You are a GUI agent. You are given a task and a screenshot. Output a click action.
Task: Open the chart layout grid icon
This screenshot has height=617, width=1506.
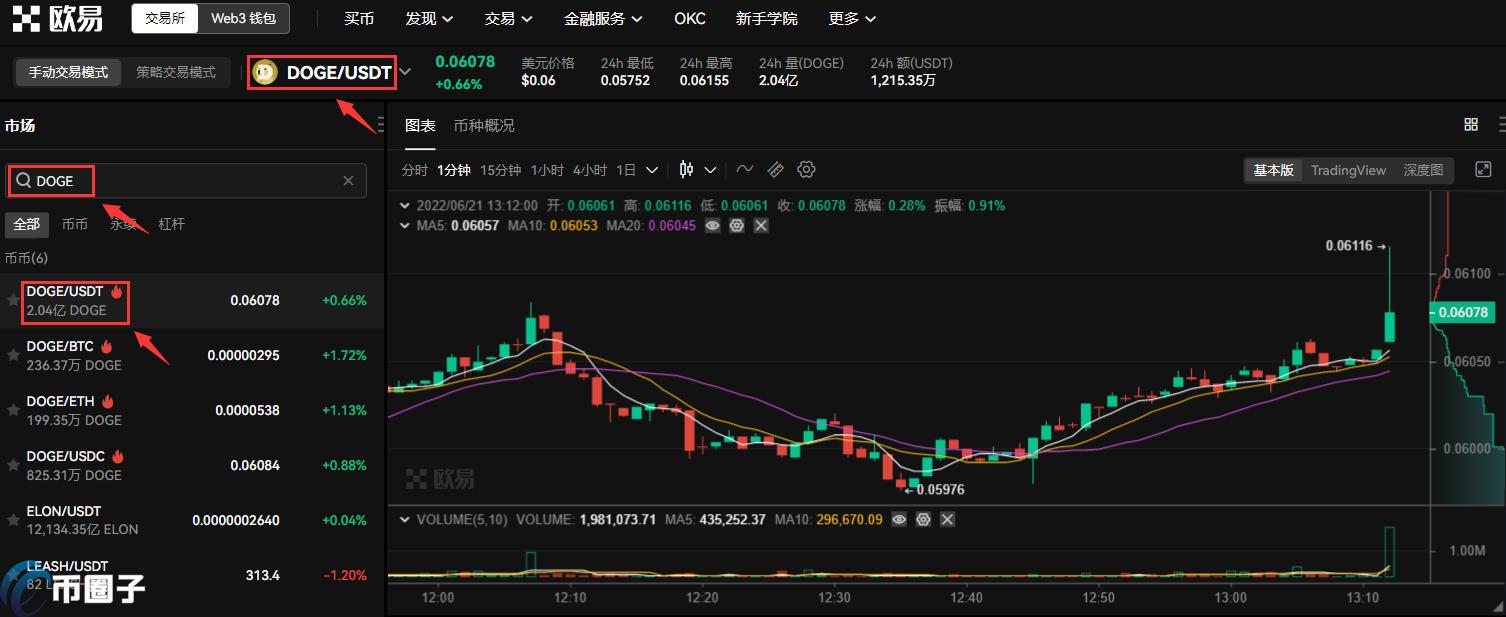pos(1470,124)
